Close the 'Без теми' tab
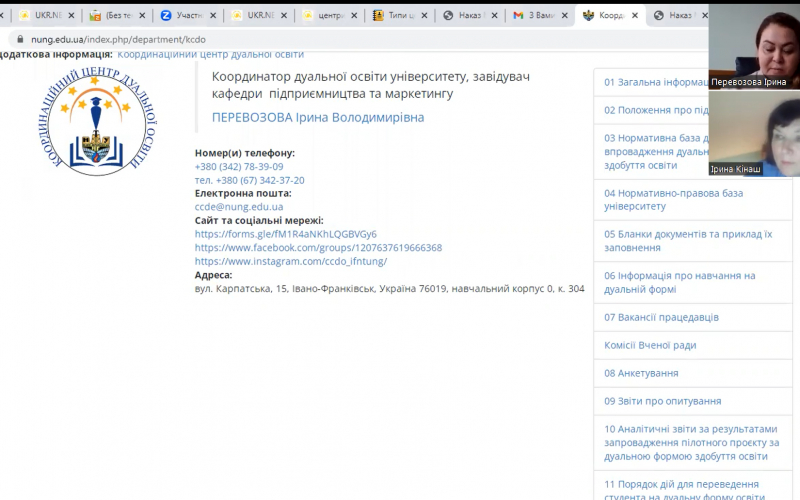Viewport: 800px width, 500px height. coord(142,16)
